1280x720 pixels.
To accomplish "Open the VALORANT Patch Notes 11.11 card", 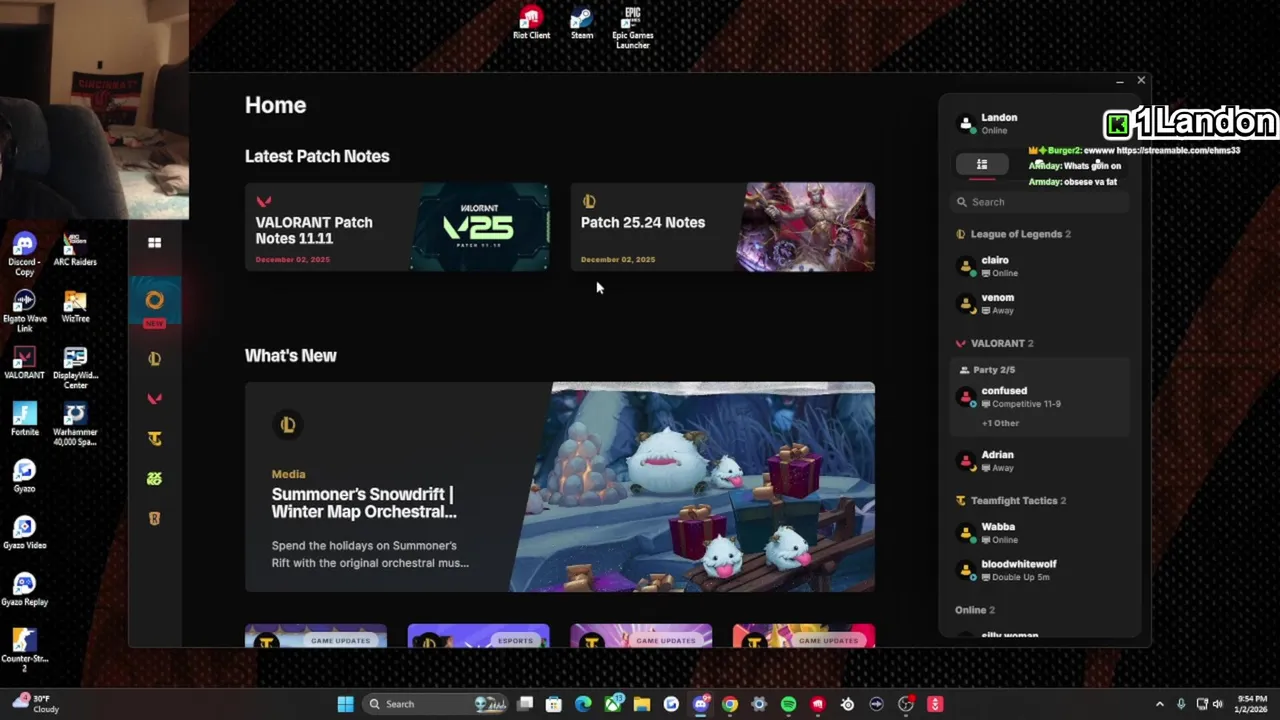I will click(x=397, y=227).
